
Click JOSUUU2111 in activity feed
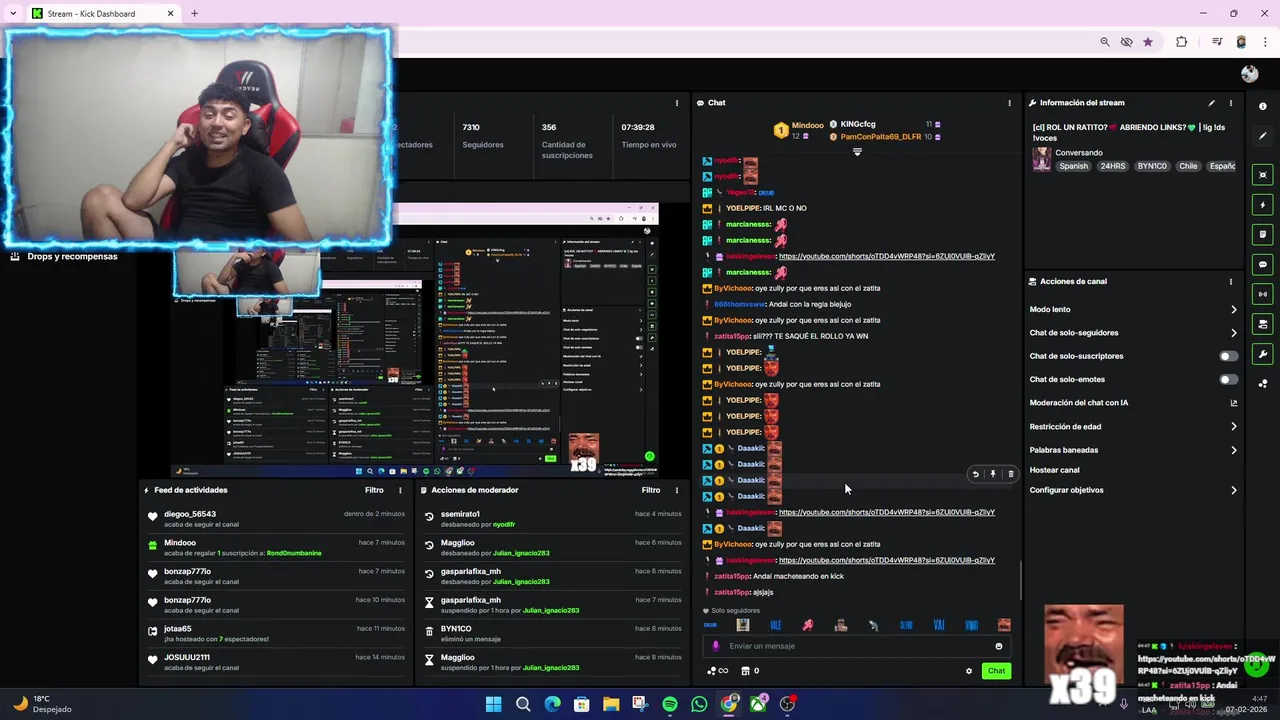(x=187, y=658)
